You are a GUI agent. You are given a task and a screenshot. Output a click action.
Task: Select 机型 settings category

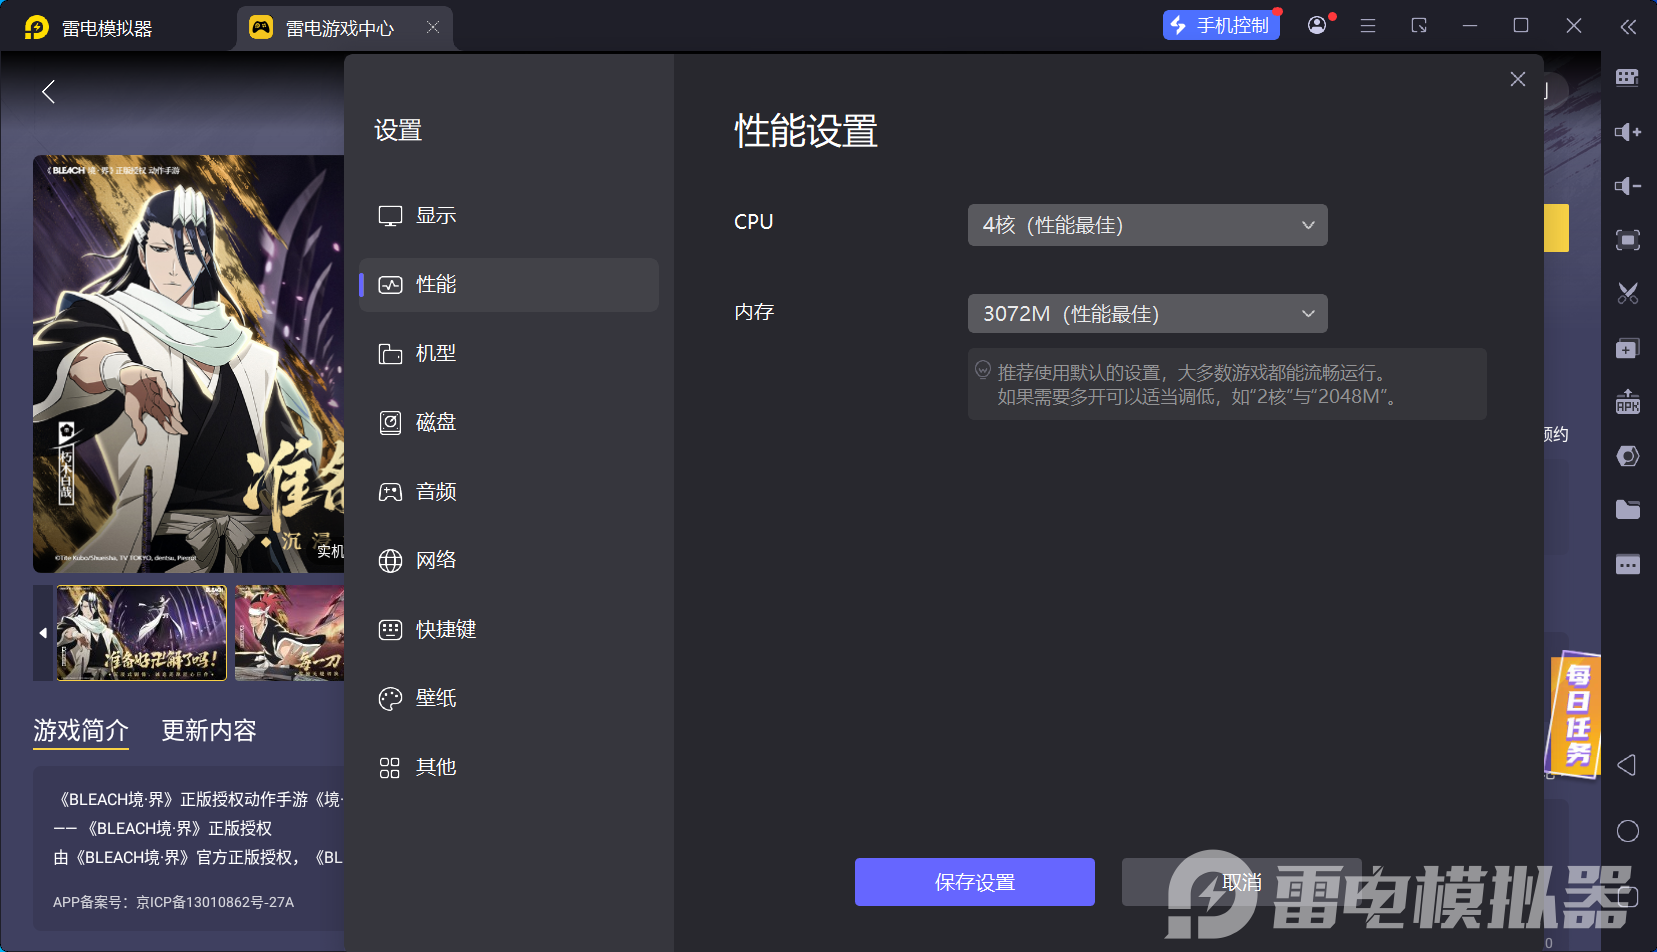[508, 353]
